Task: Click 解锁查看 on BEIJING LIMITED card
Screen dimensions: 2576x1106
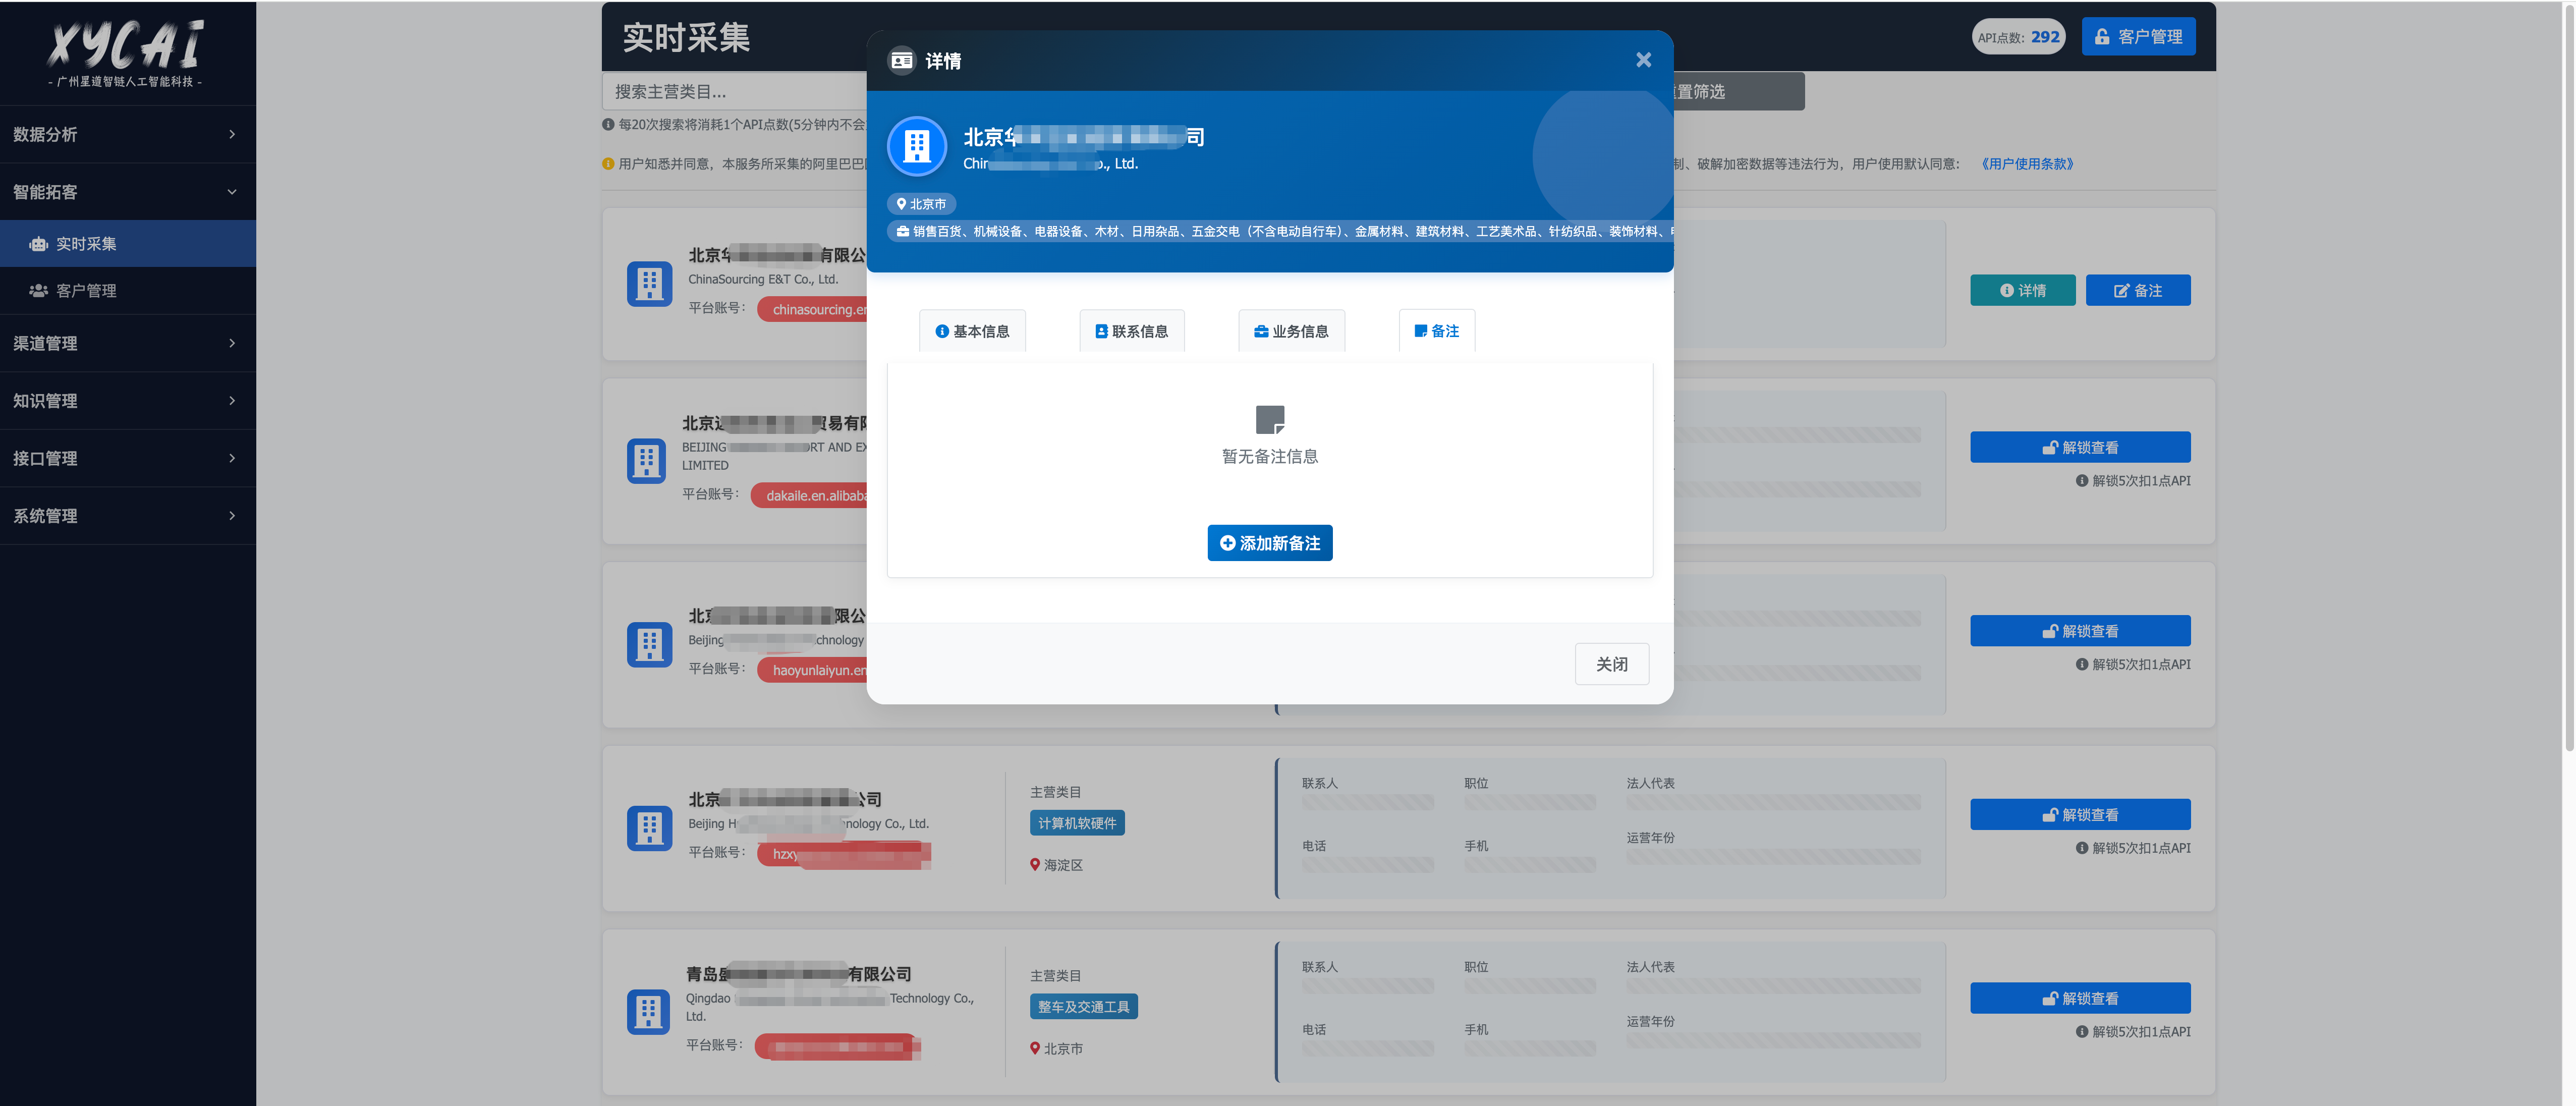Action: point(2080,447)
